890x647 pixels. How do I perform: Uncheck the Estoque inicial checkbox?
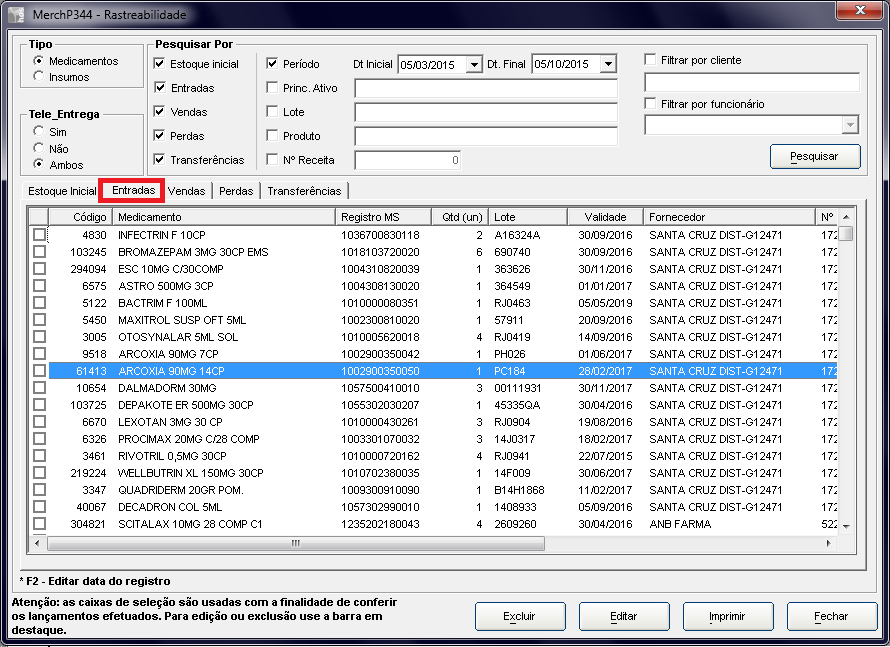pyautogui.click(x=160, y=64)
